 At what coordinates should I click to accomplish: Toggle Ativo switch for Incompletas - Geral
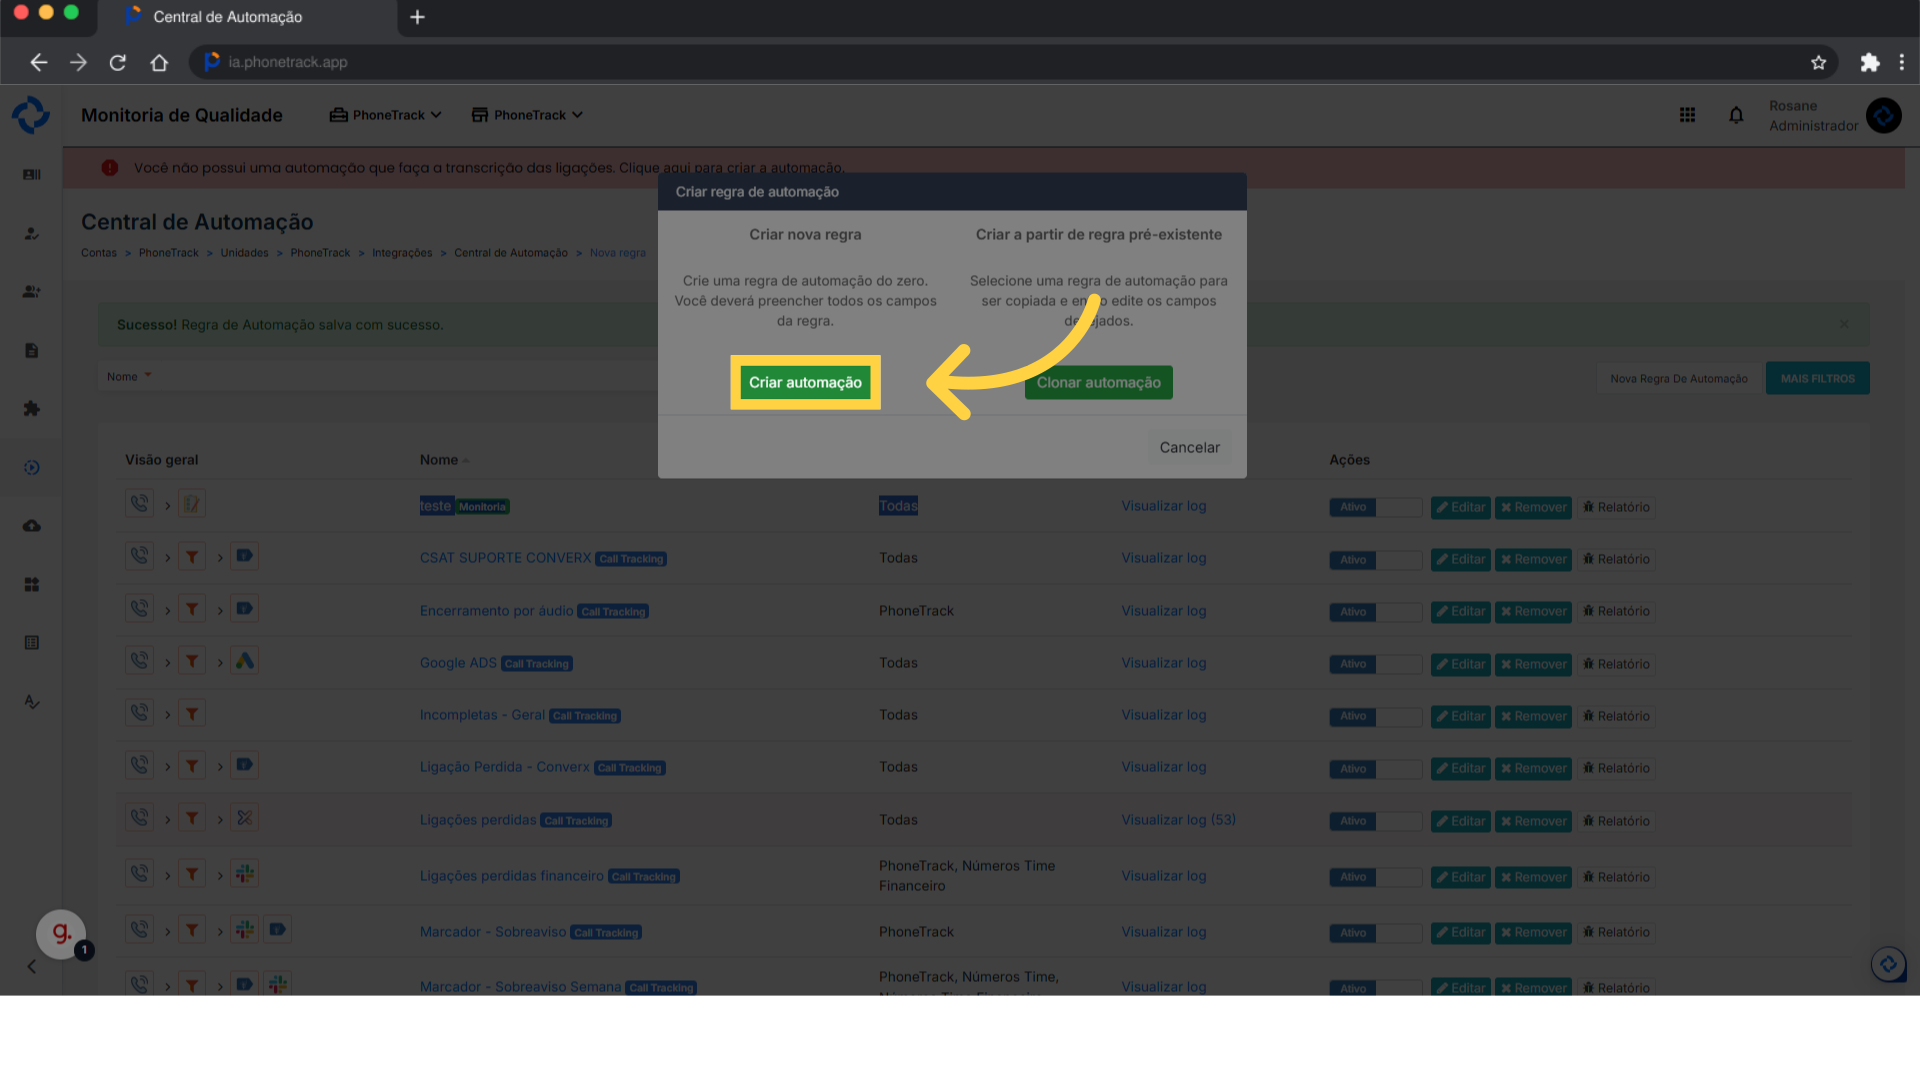pyautogui.click(x=1376, y=716)
